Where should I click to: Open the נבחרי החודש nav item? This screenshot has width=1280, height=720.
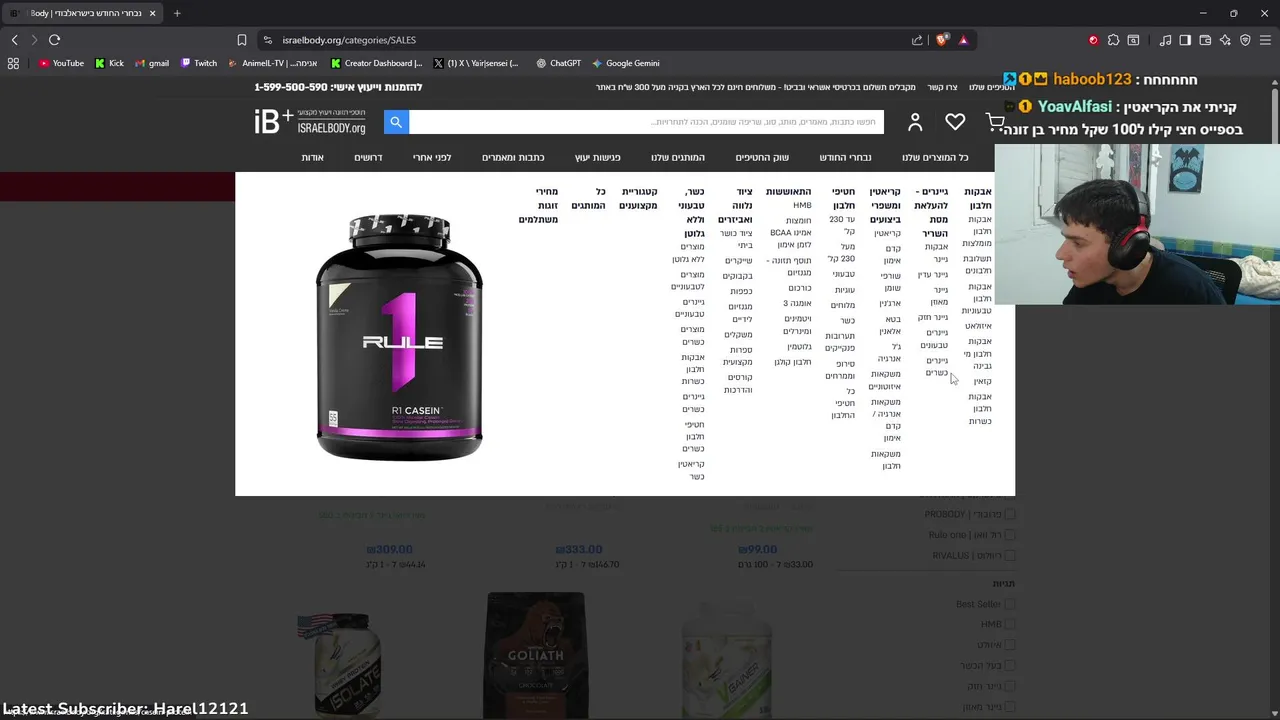(845, 158)
